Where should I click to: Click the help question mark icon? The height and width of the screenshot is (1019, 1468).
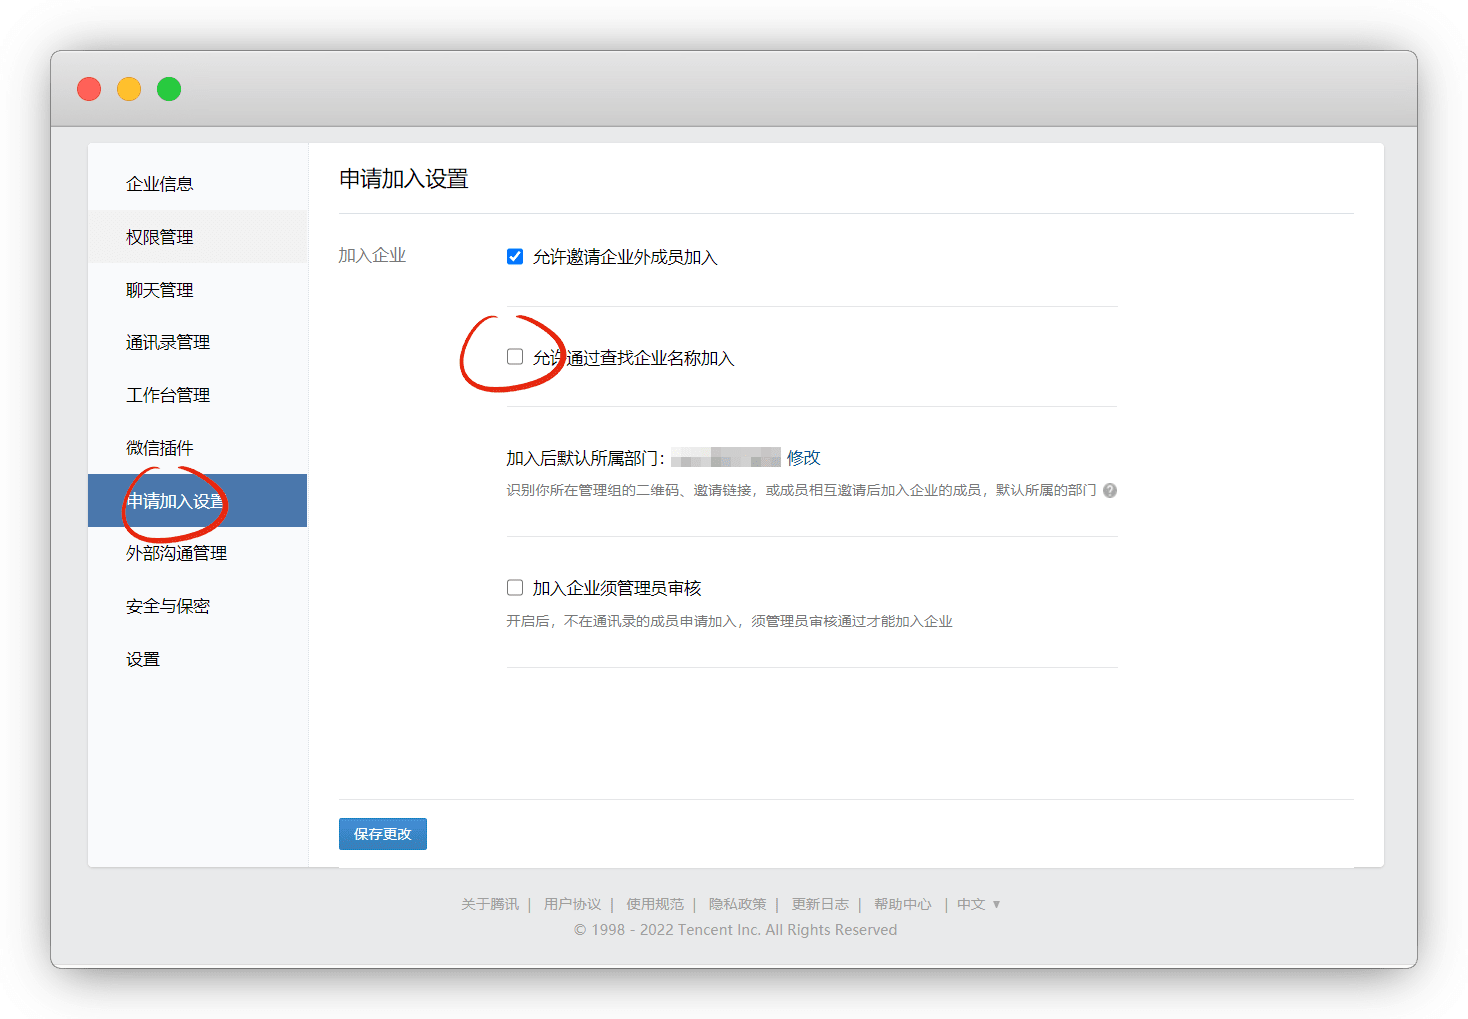click(x=1110, y=491)
